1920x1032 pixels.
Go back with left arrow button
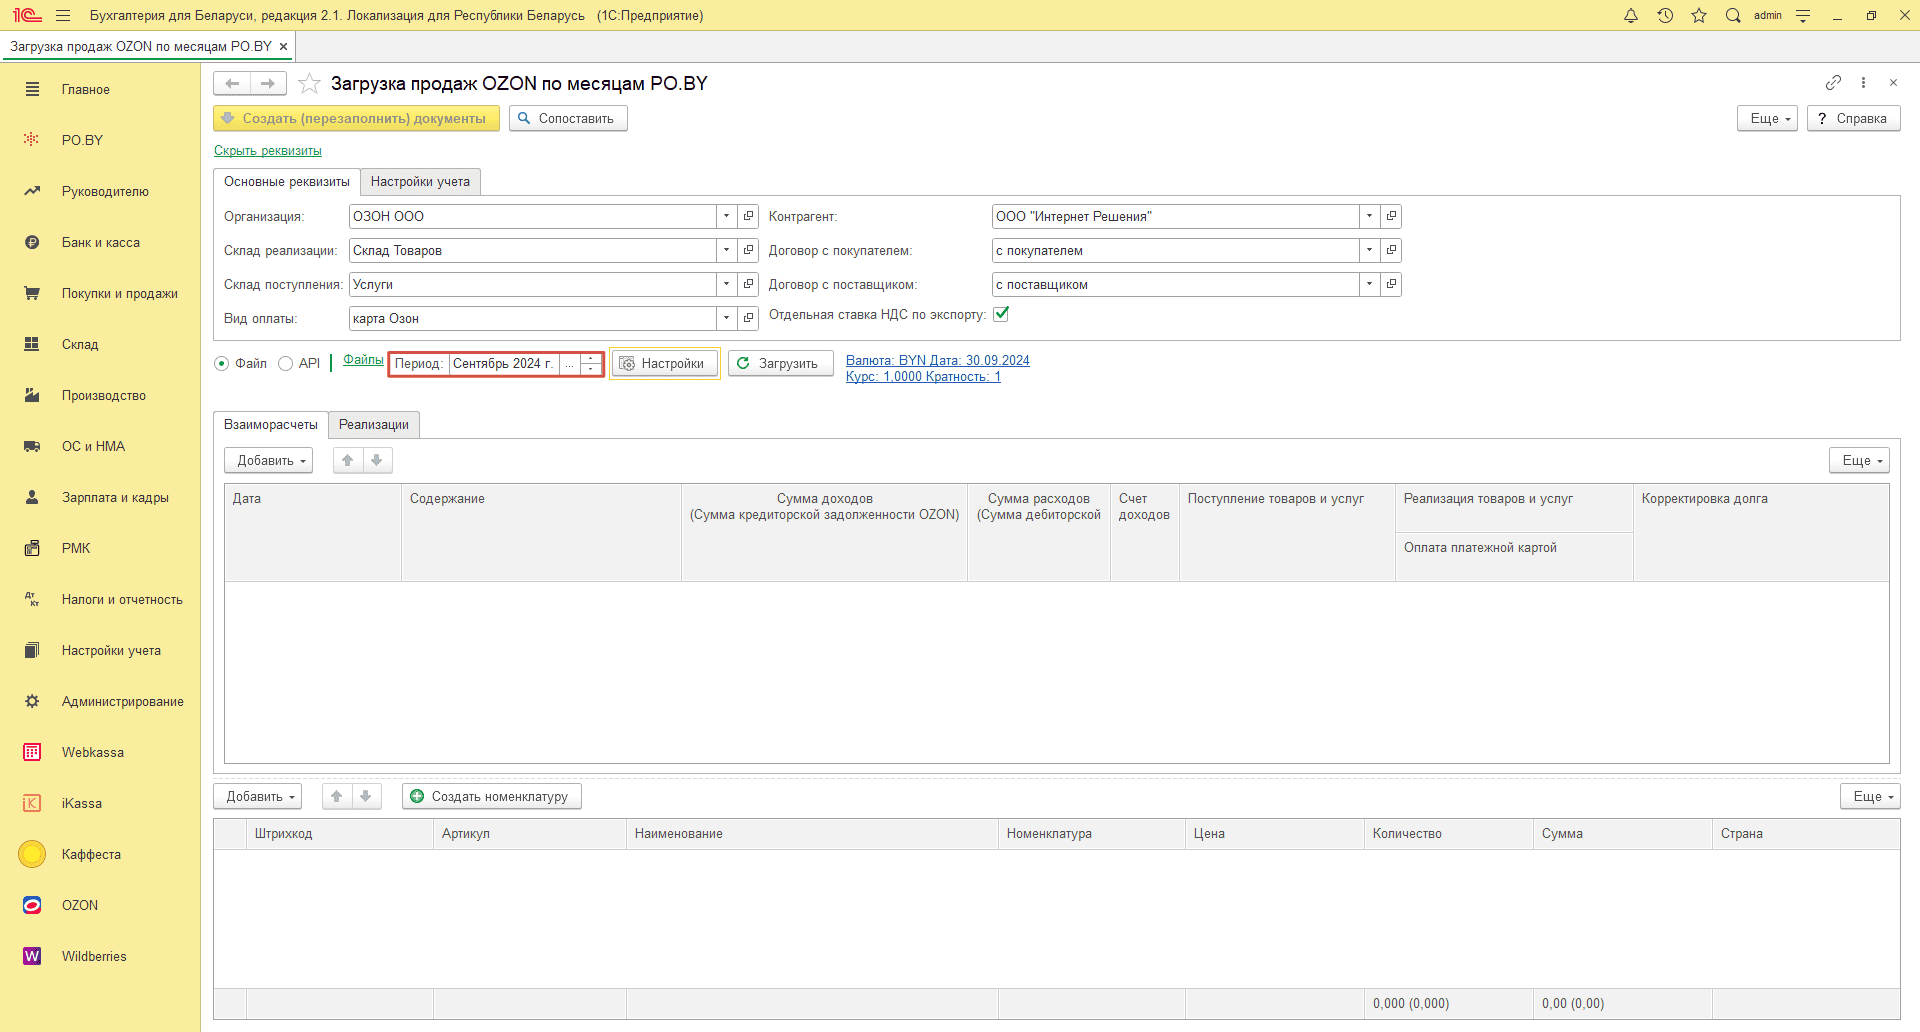coord(232,83)
